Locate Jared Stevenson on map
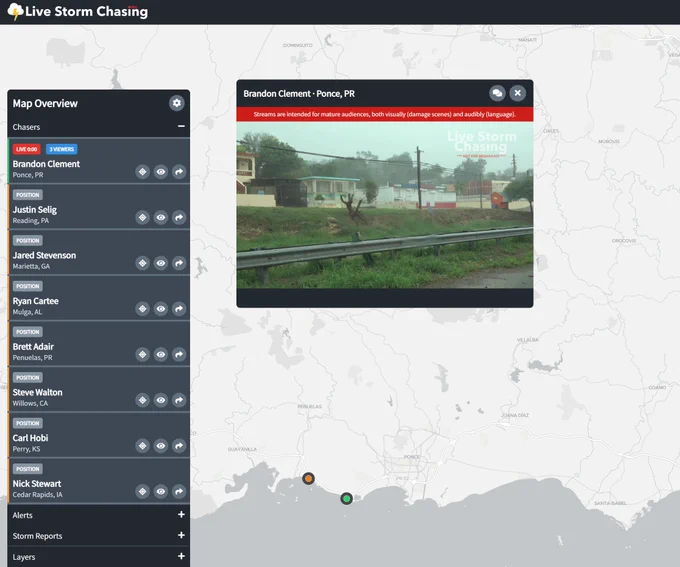Image resolution: width=680 pixels, height=567 pixels. [142, 263]
